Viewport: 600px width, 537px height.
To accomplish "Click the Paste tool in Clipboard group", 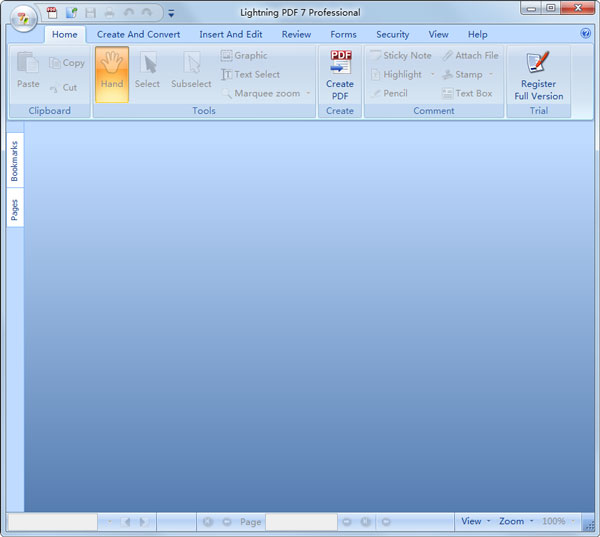I will (x=28, y=70).
